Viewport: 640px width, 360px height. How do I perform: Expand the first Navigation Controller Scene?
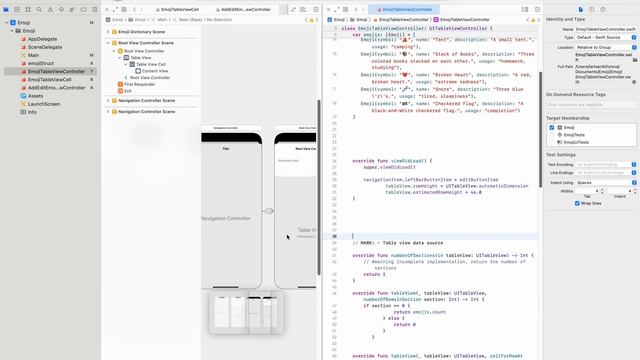[108, 100]
